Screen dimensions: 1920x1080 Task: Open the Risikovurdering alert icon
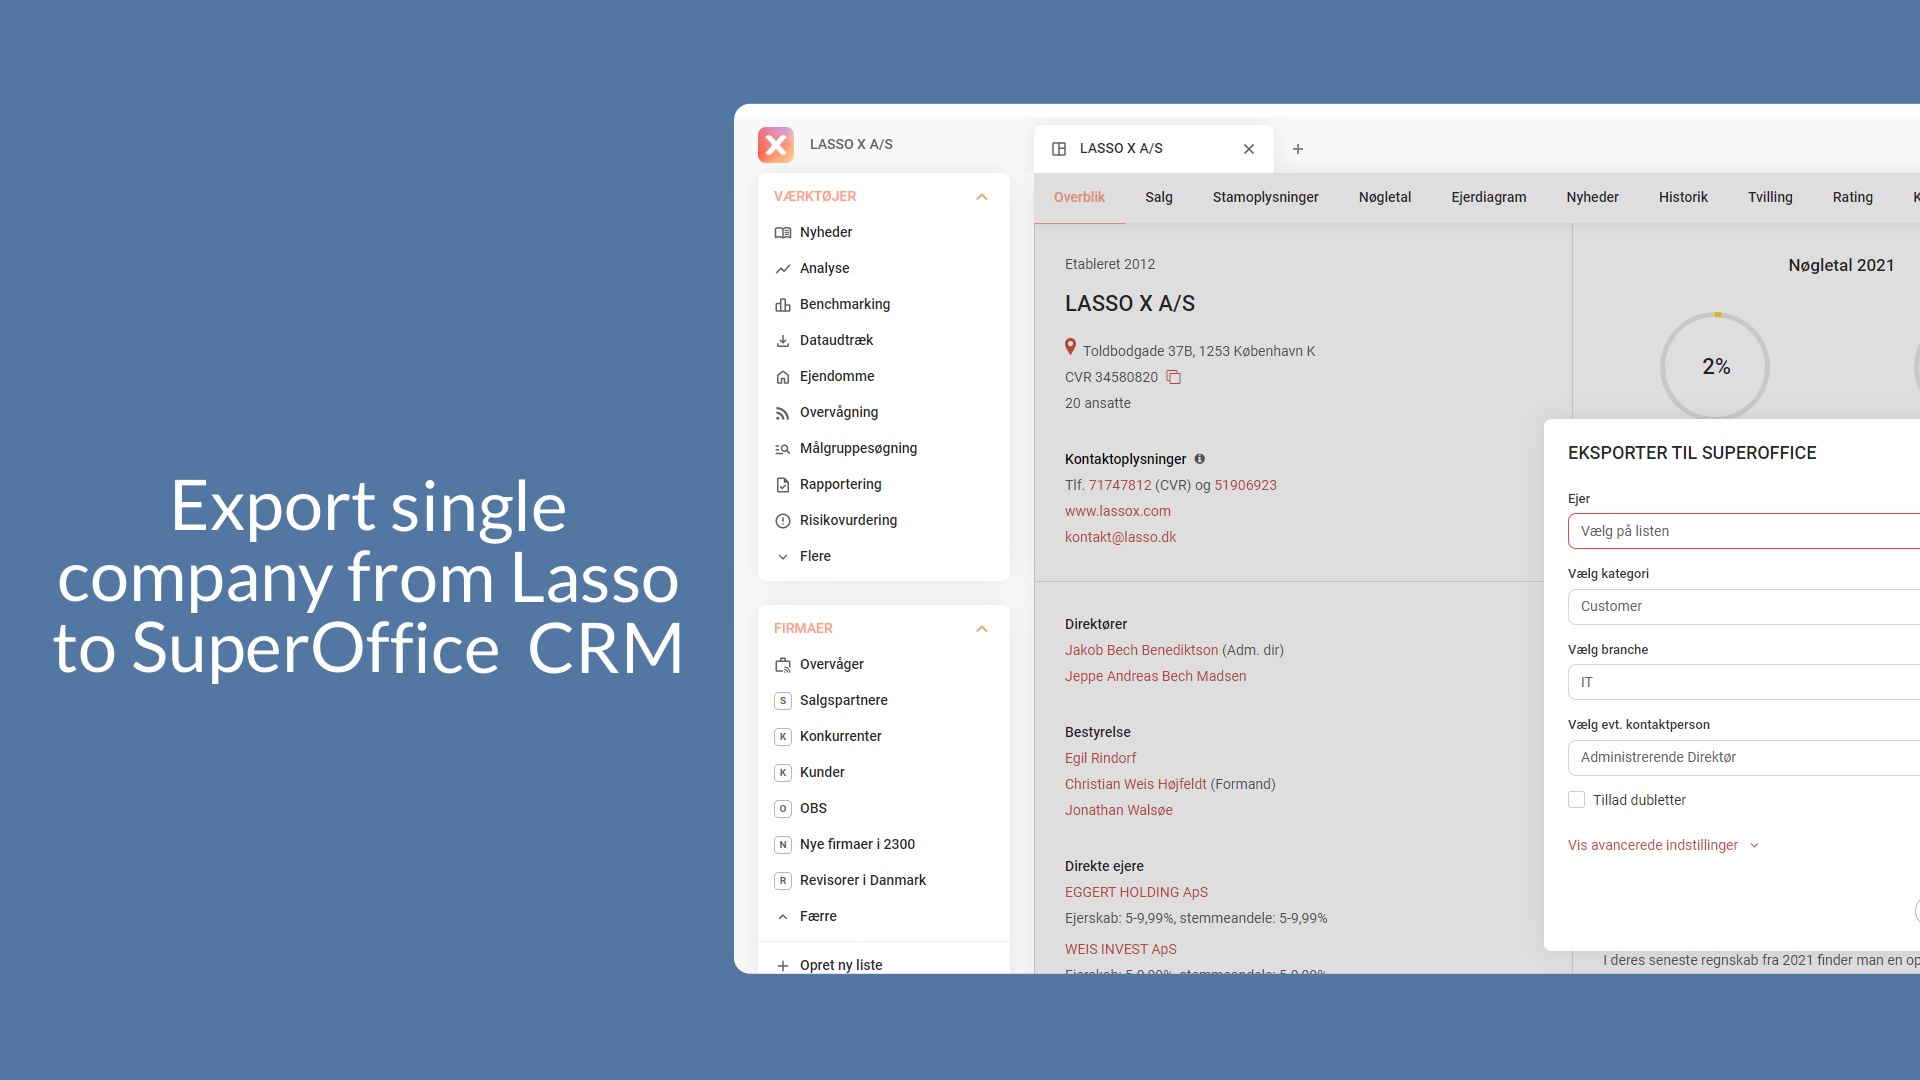[x=783, y=521]
